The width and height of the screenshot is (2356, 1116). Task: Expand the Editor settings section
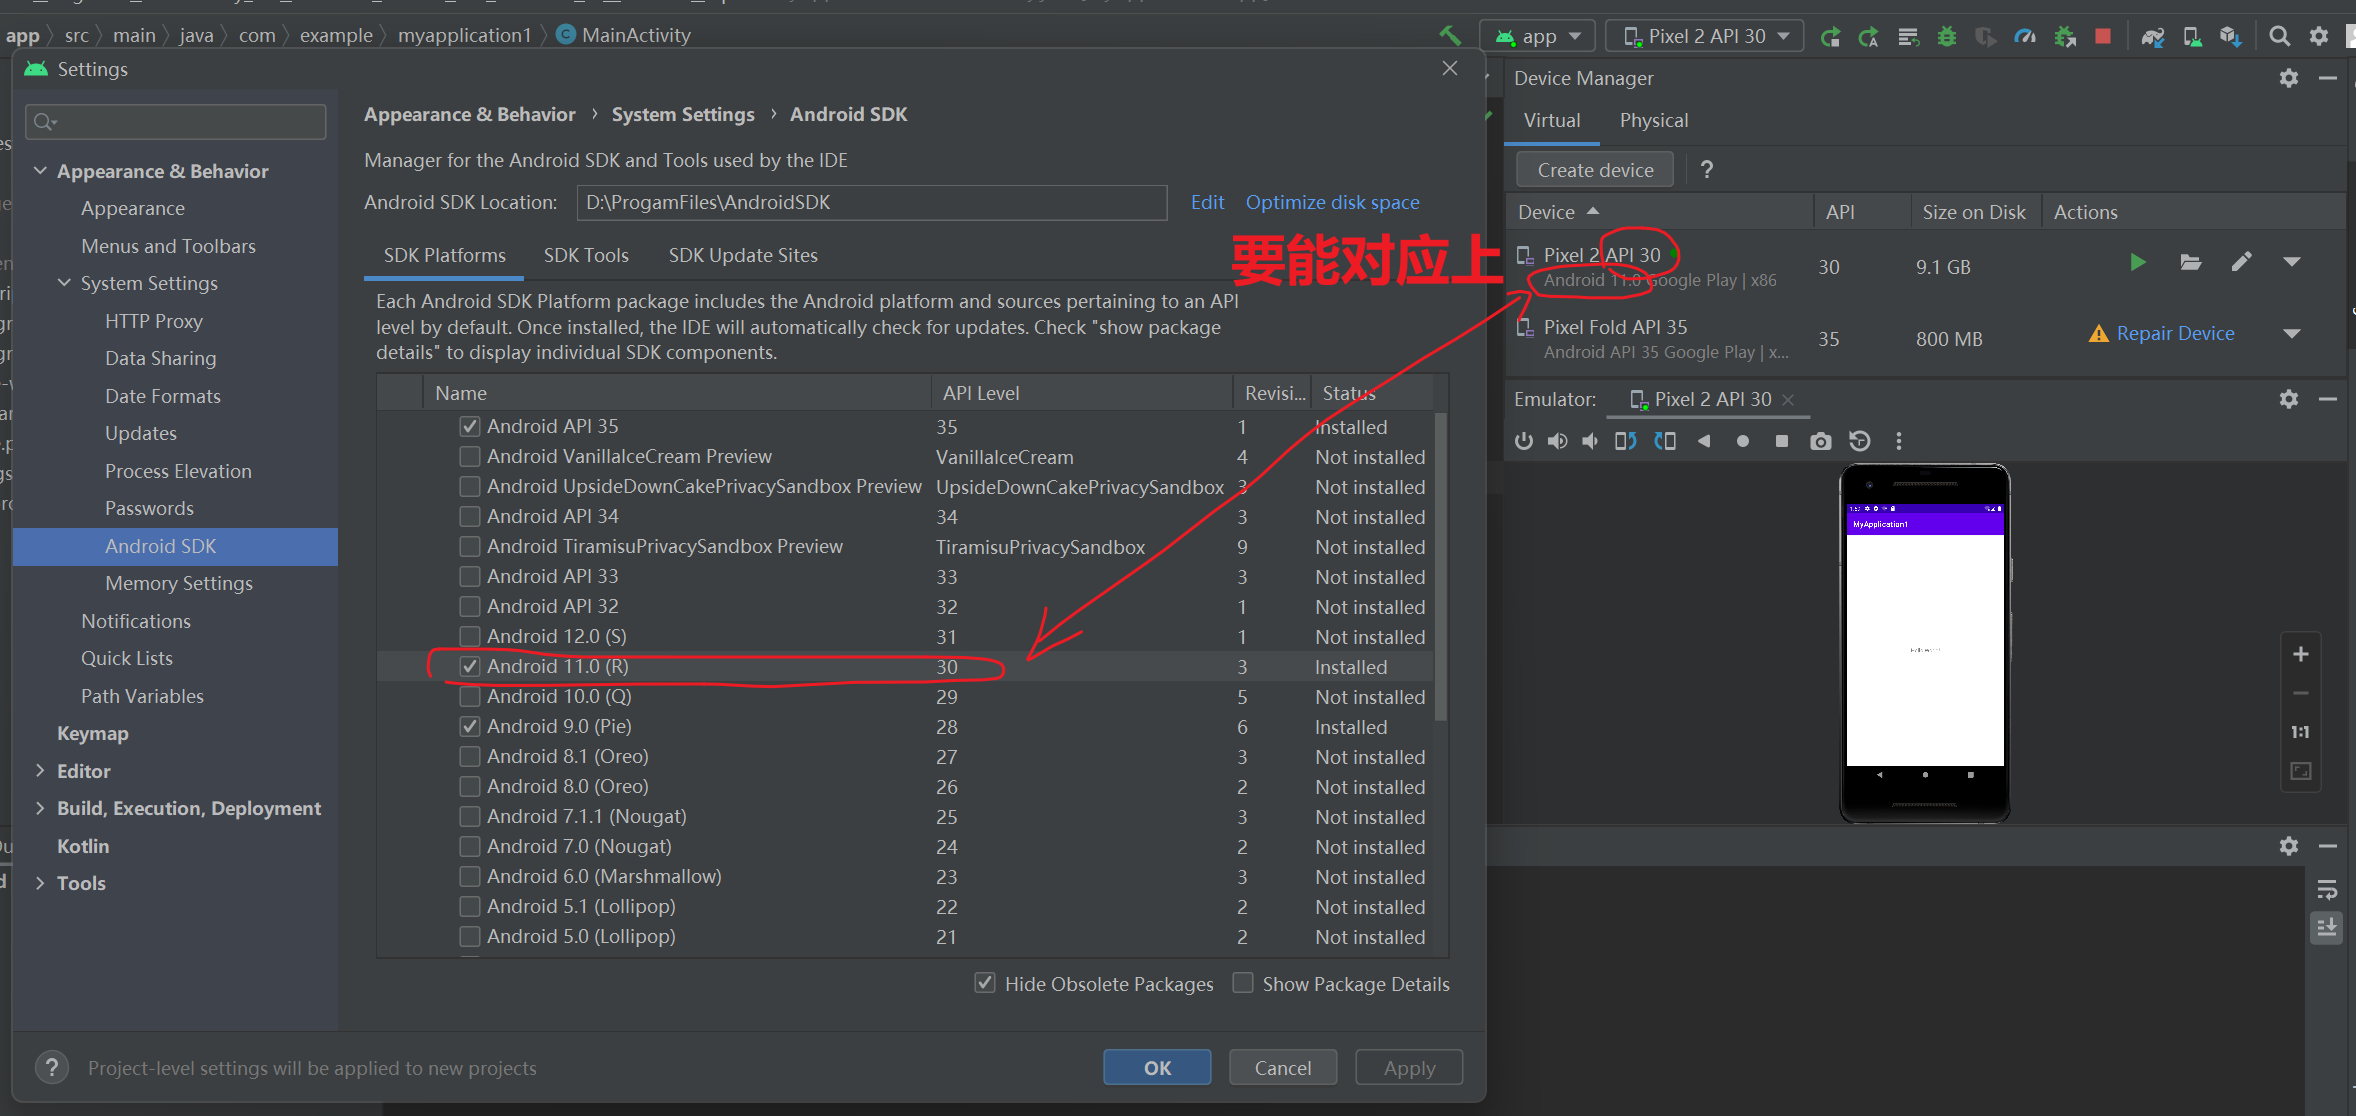(x=40, y=771)
